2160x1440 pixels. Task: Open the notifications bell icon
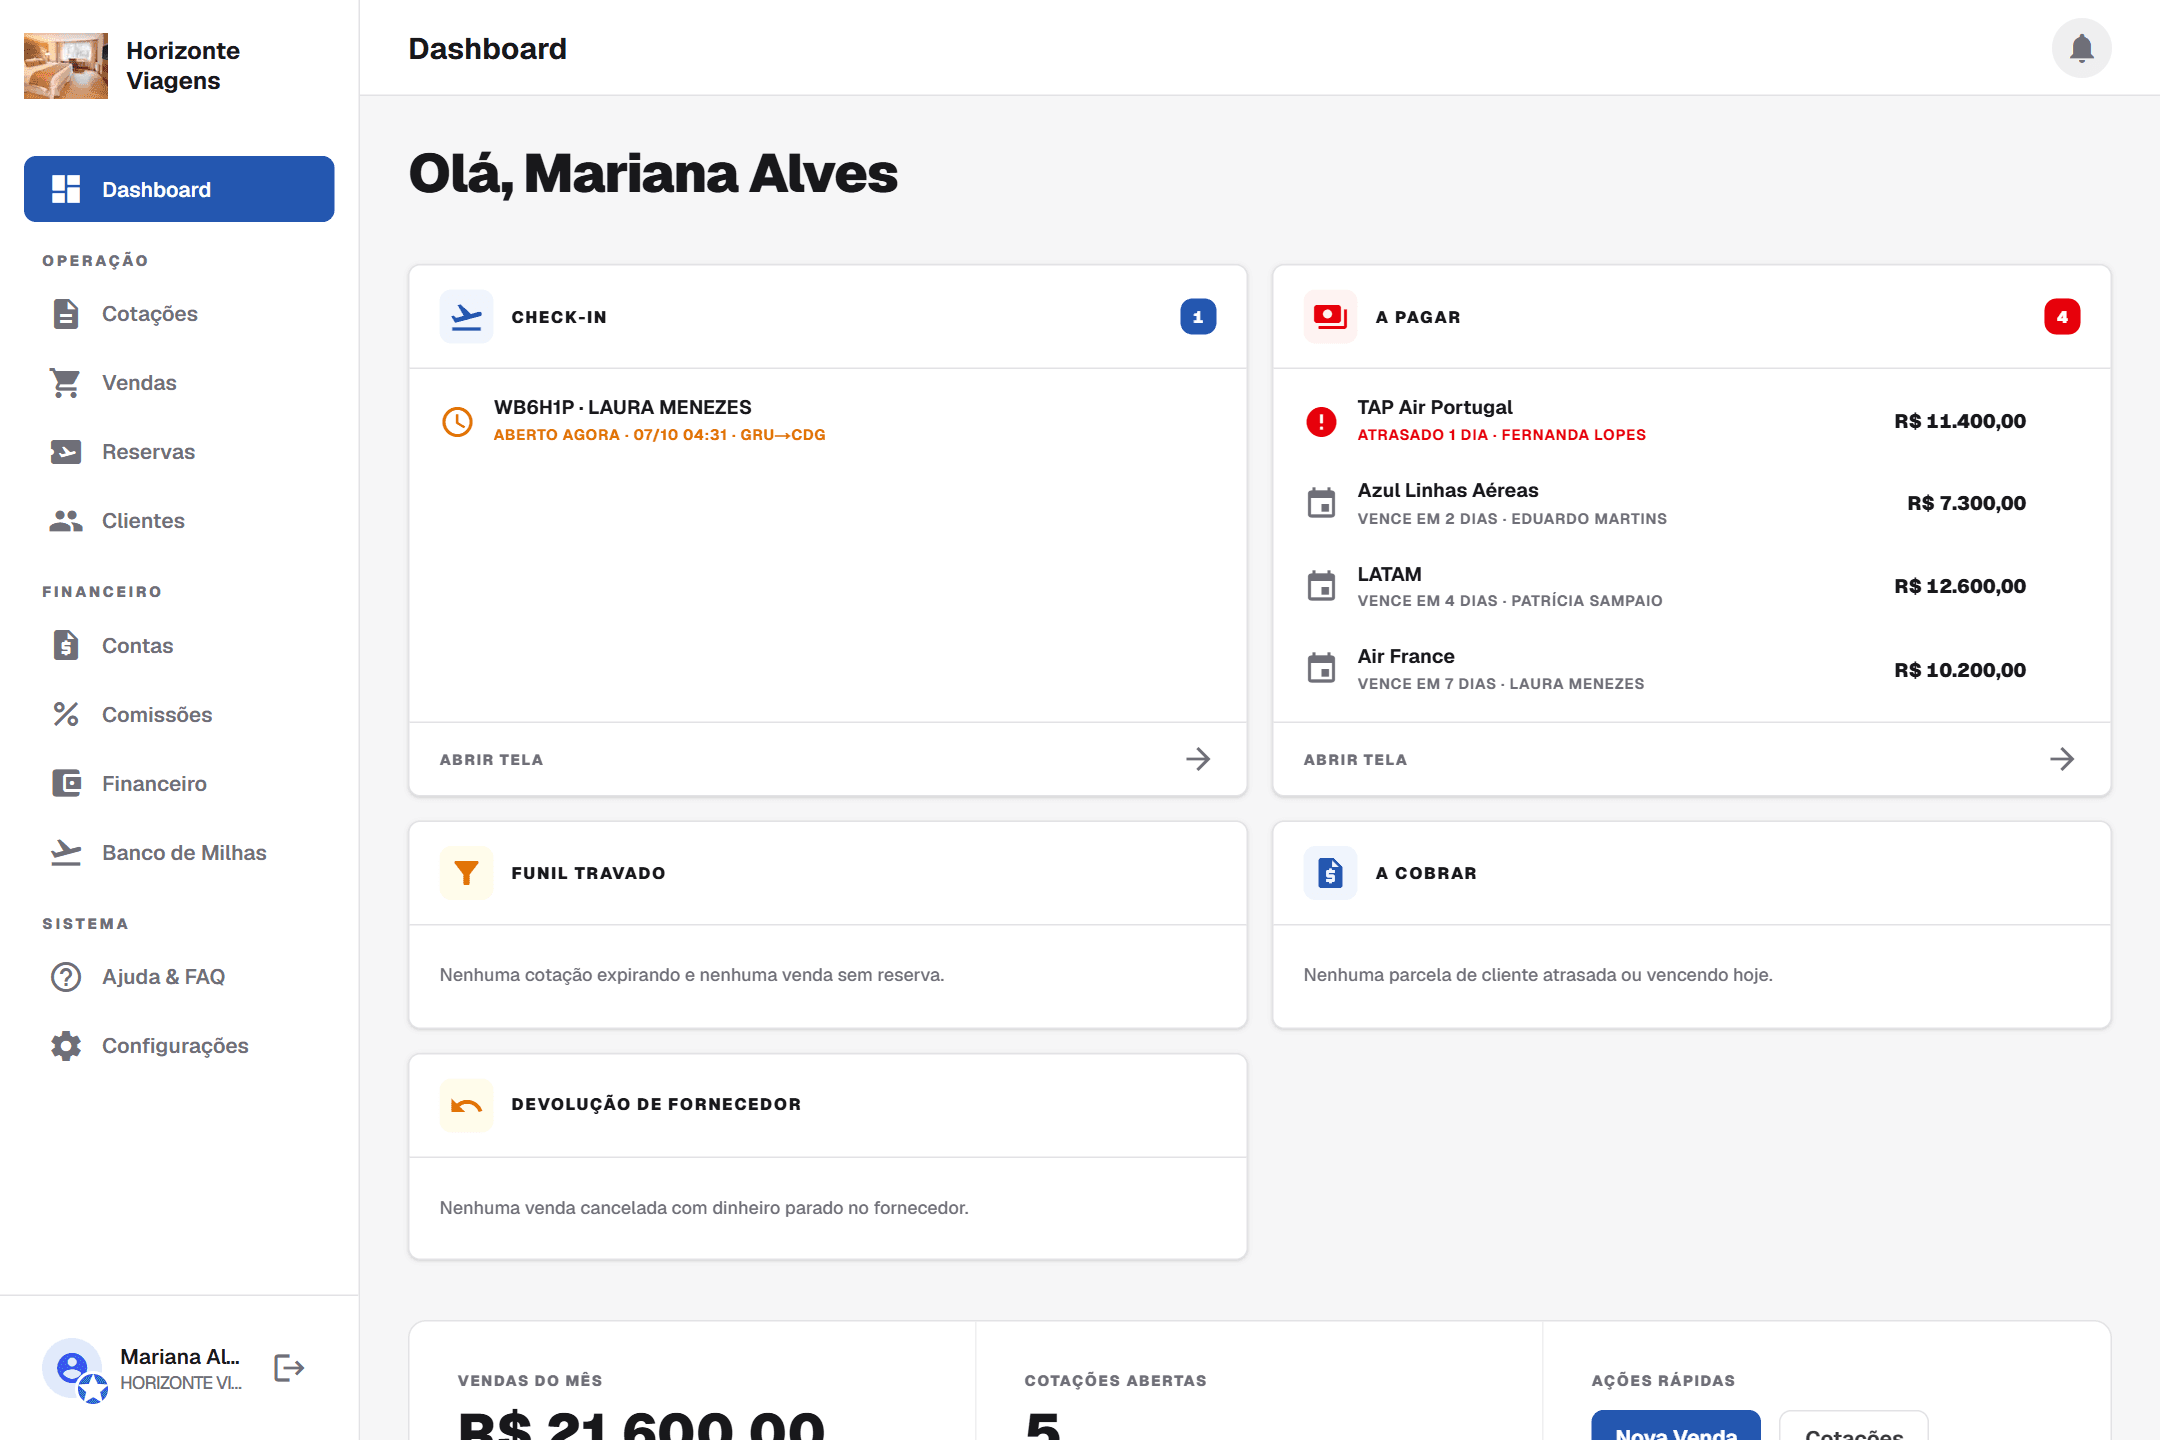(2081, 48)
